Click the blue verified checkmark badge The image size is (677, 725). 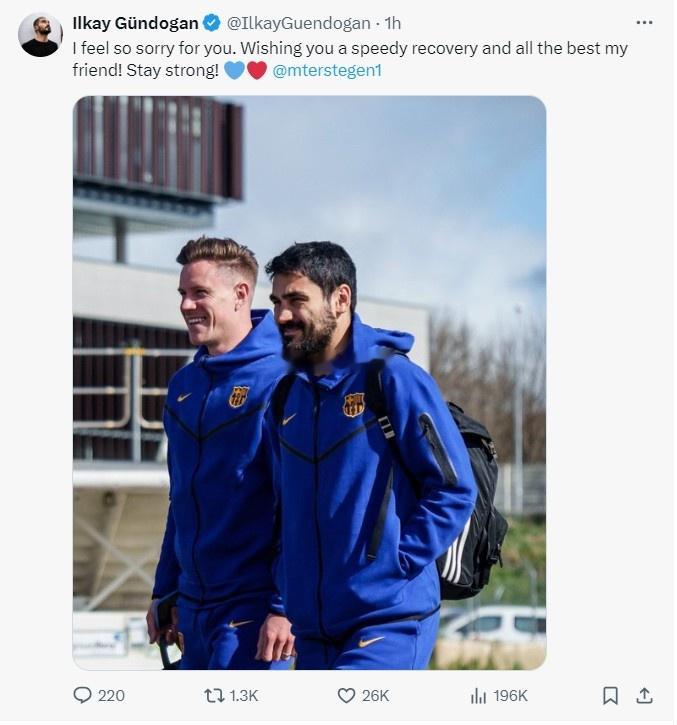[x=212, y=23]
